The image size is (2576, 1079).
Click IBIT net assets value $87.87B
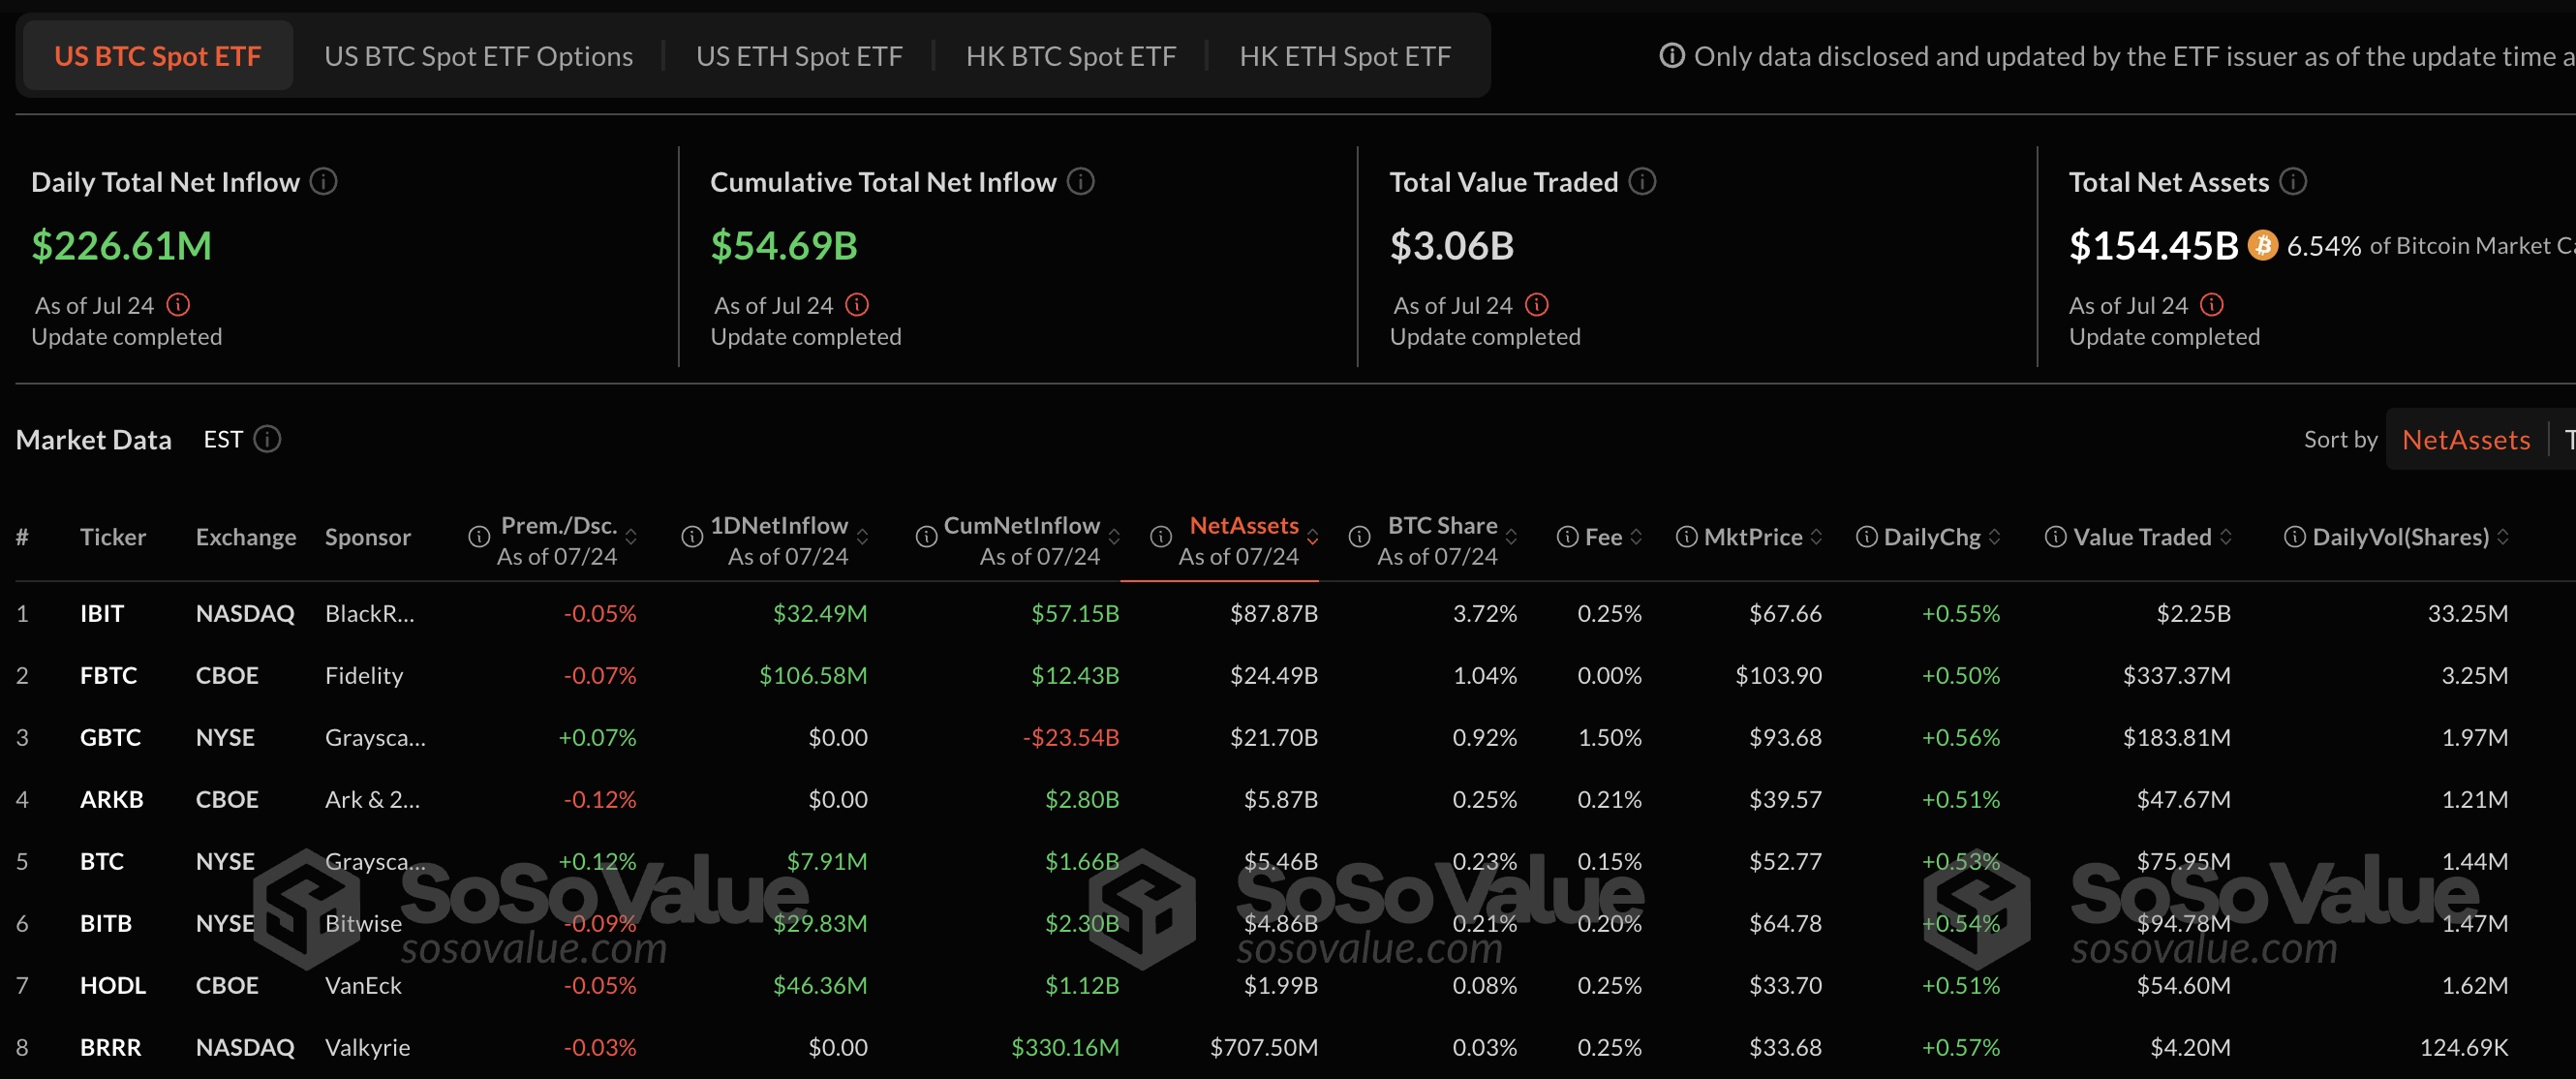[1273, 613]
